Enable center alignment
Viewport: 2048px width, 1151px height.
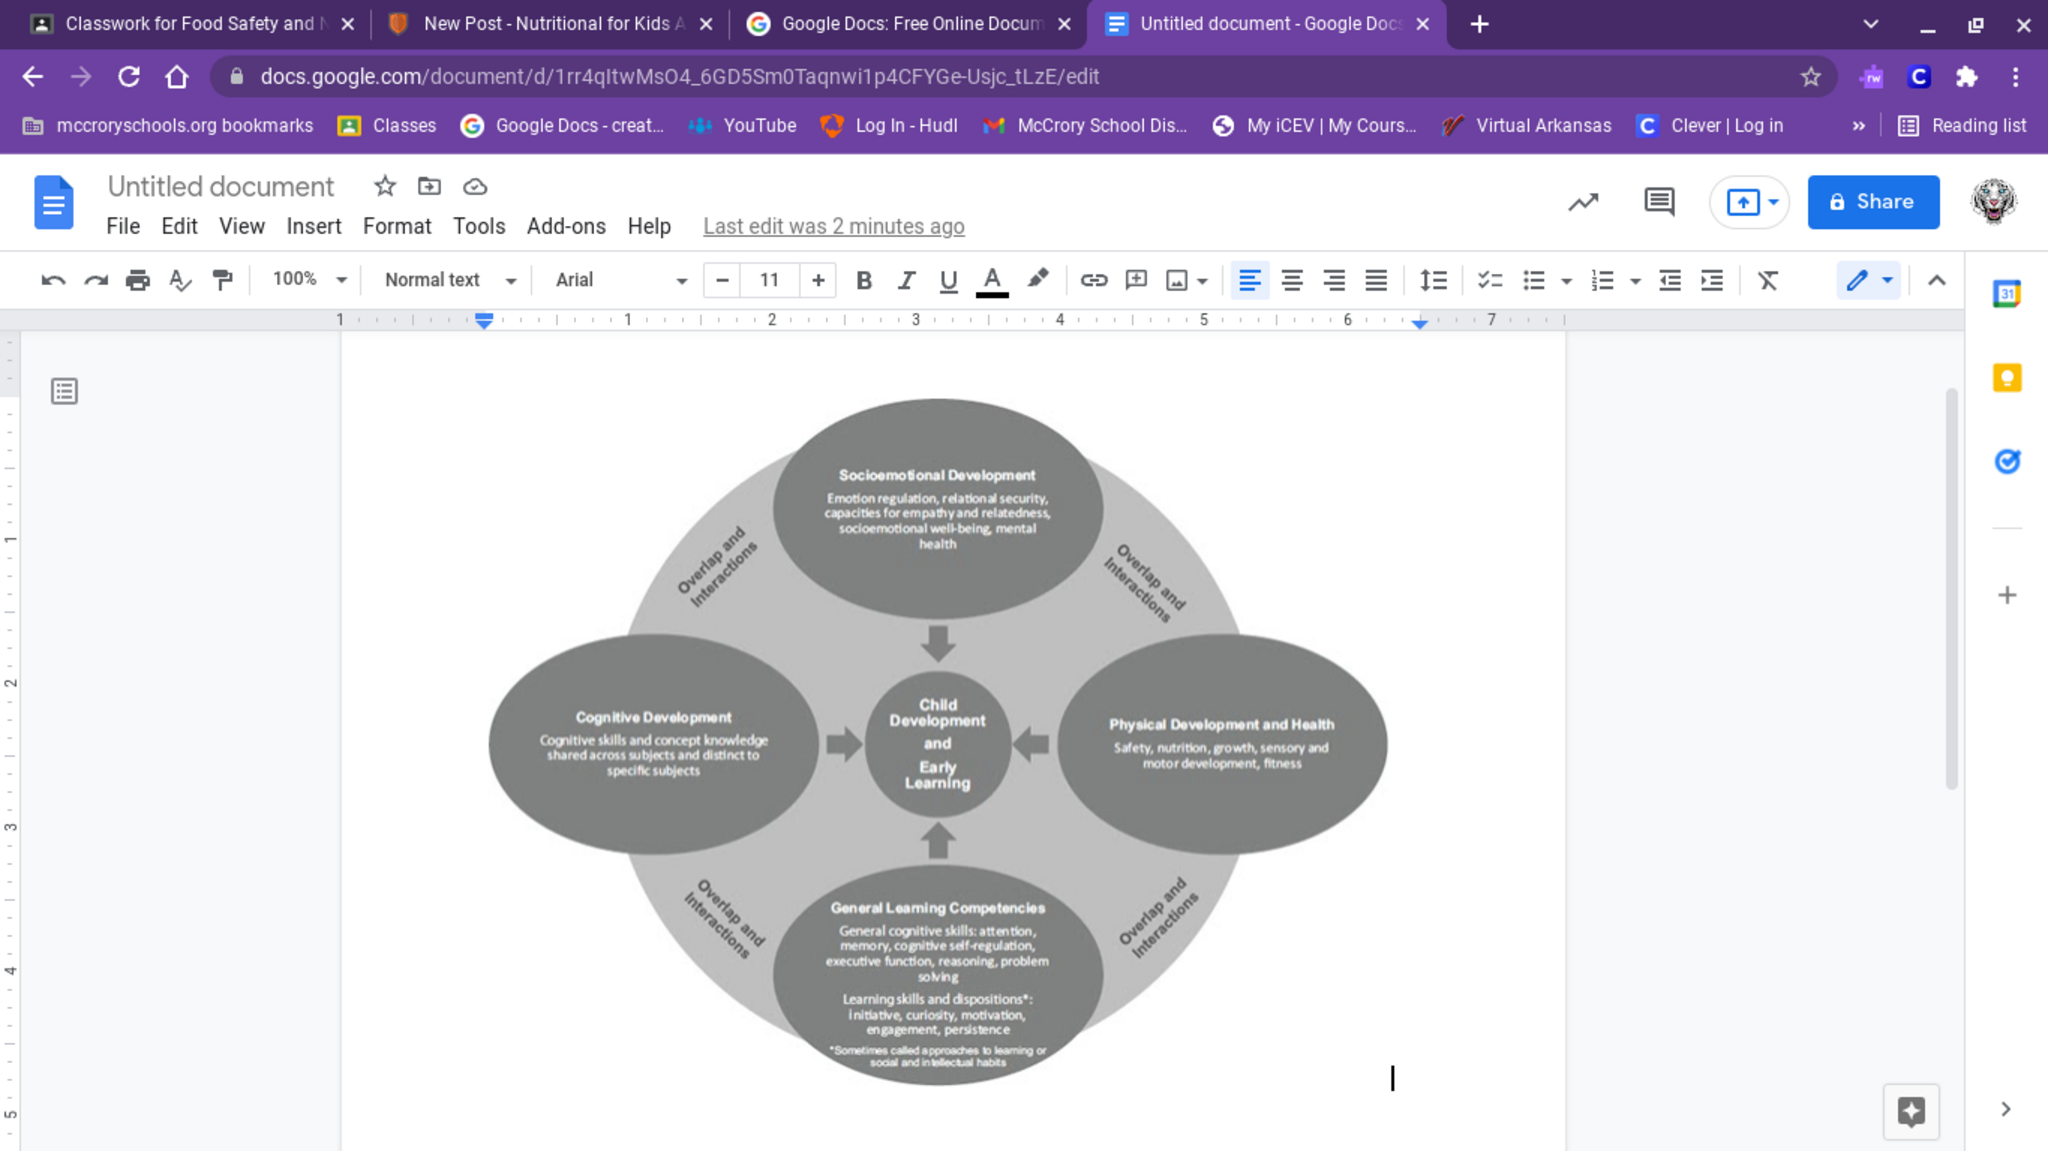click(1291, 280)
